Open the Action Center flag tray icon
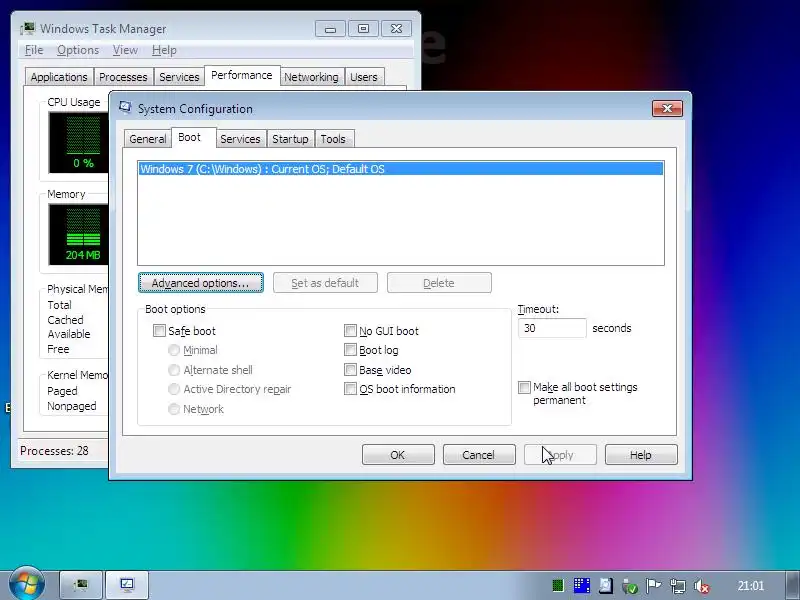The height and width of the screenshot is (600, 800). 653,586
